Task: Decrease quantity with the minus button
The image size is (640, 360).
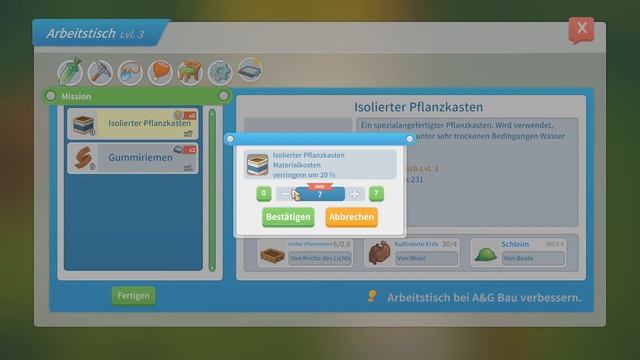Action: [285, 194]
